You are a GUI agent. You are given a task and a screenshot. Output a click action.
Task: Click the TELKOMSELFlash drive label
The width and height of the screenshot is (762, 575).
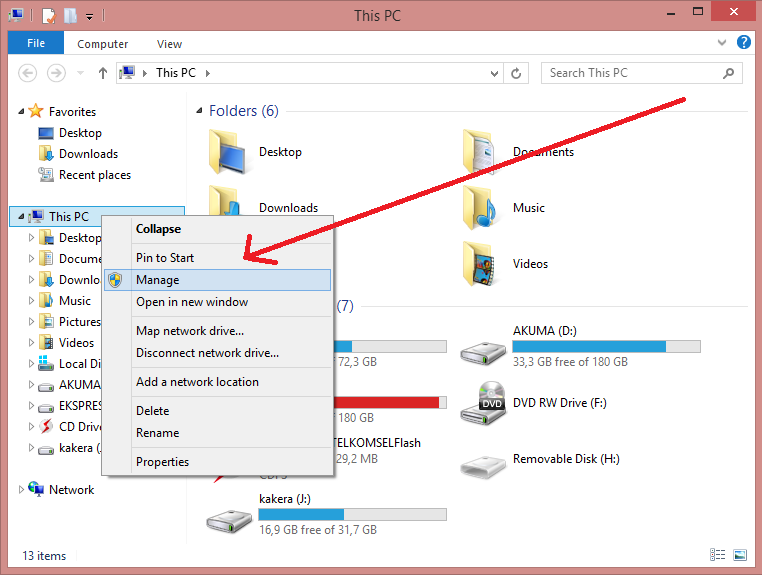(x=377, y=443)
